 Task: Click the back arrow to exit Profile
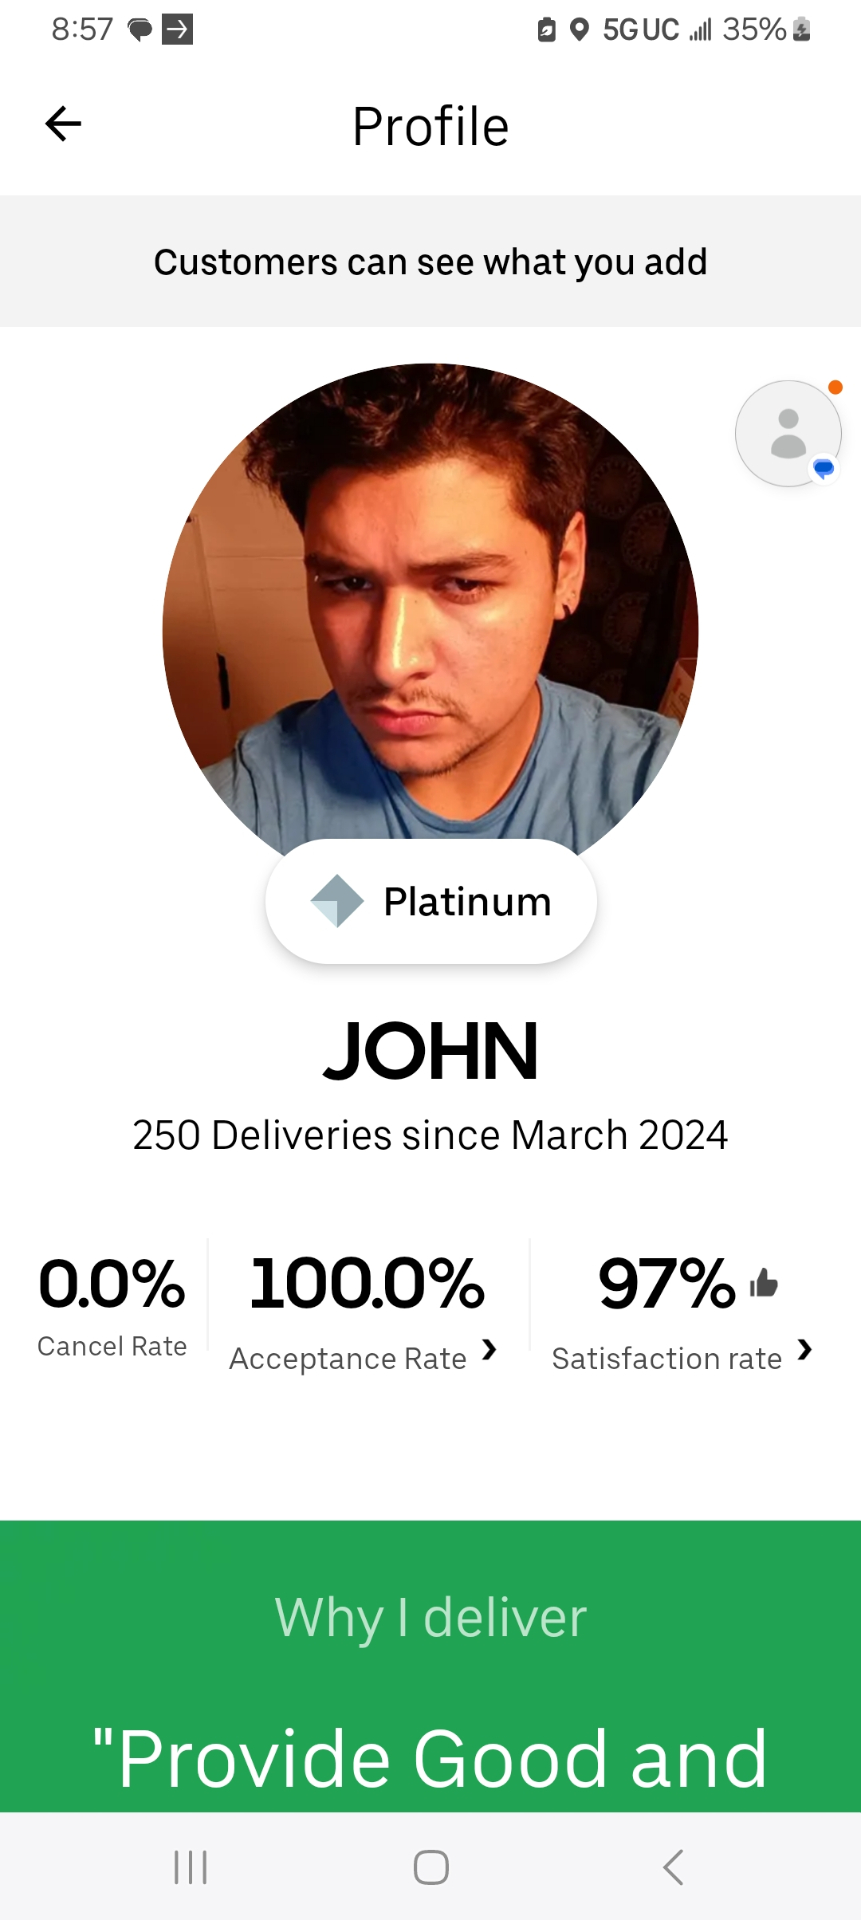tap(62, 124)
